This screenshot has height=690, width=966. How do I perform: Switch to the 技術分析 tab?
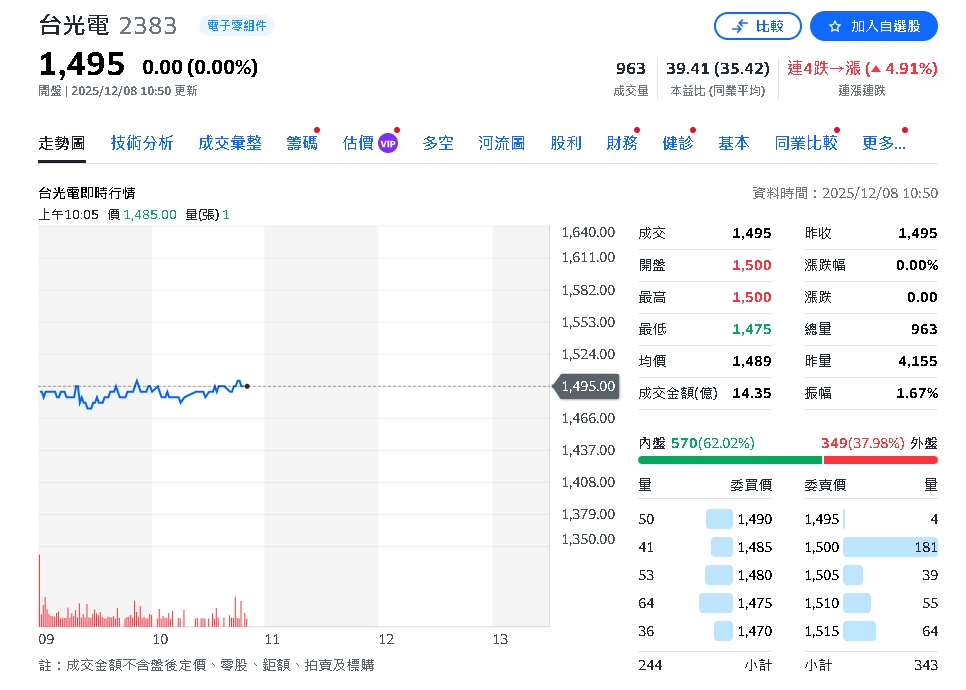point(142,143)
